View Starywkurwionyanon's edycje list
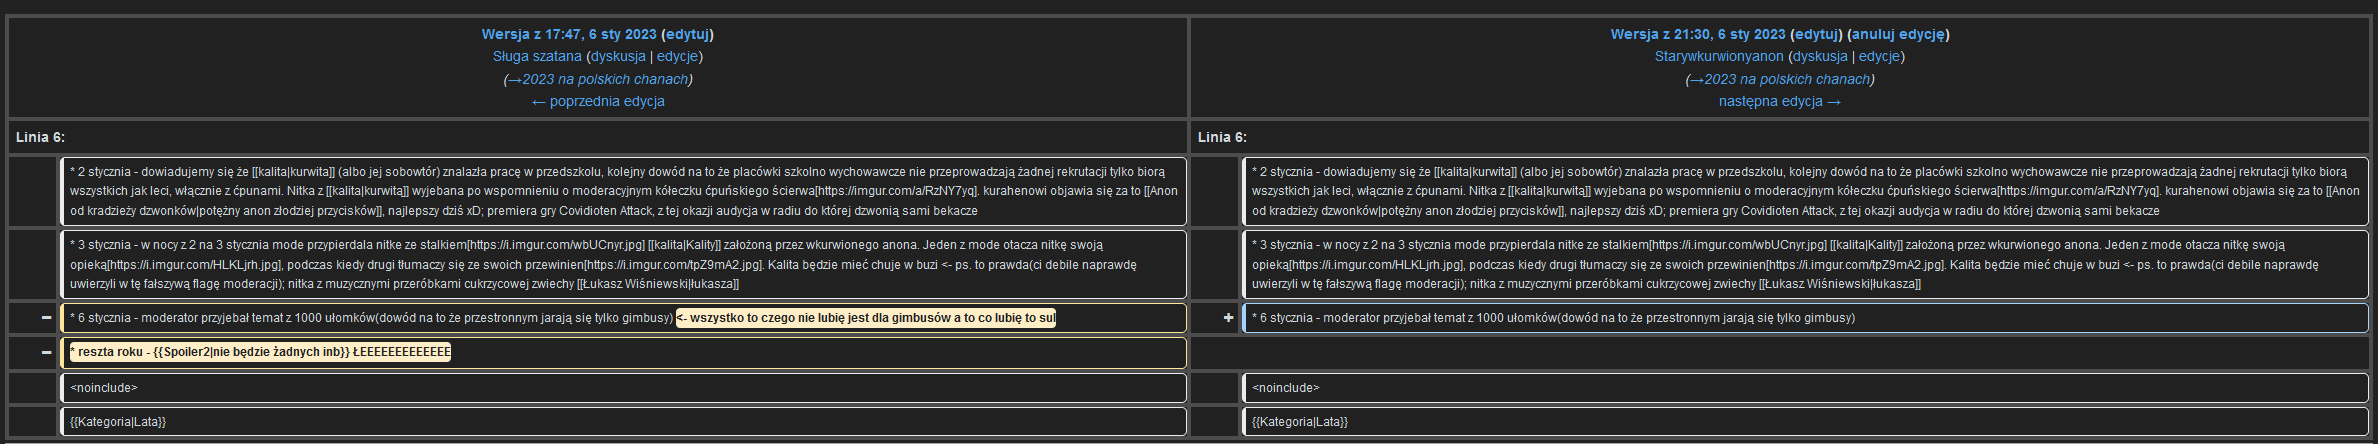The height and width of the screenshot is (444, 2378). [1879, 56]
